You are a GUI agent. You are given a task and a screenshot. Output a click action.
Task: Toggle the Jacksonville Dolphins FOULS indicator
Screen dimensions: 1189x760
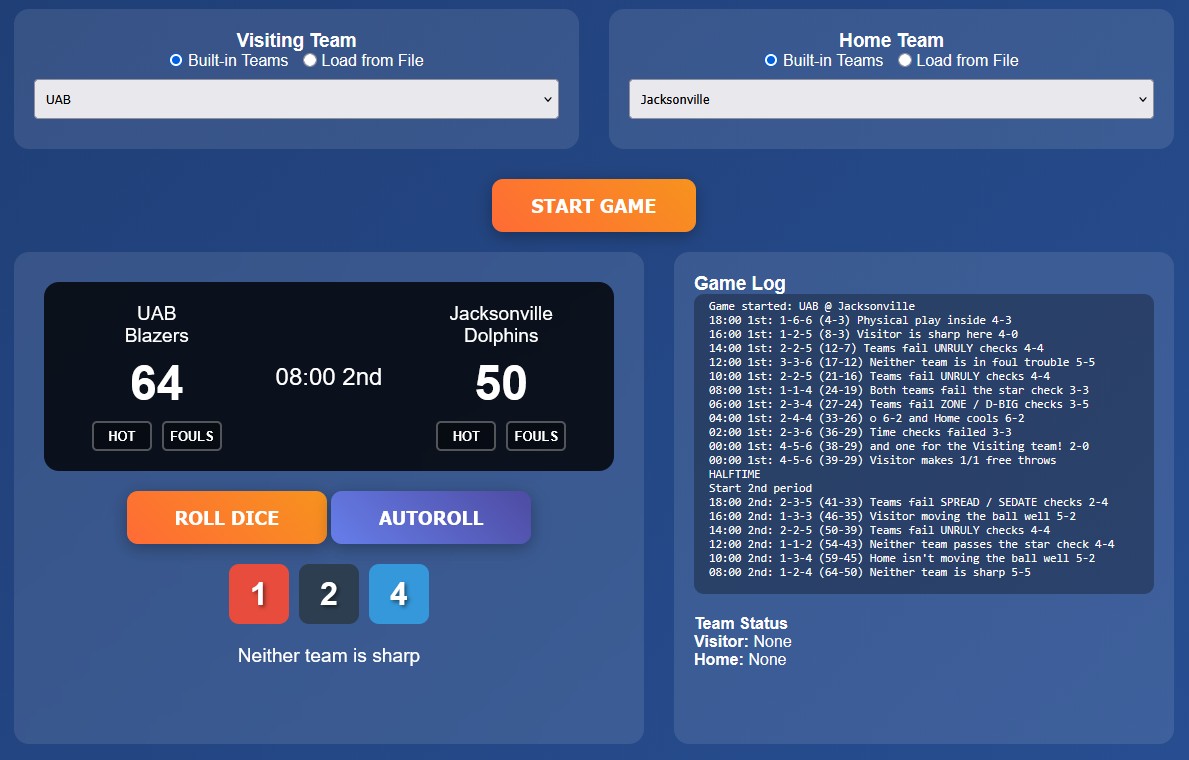[536, 436]
